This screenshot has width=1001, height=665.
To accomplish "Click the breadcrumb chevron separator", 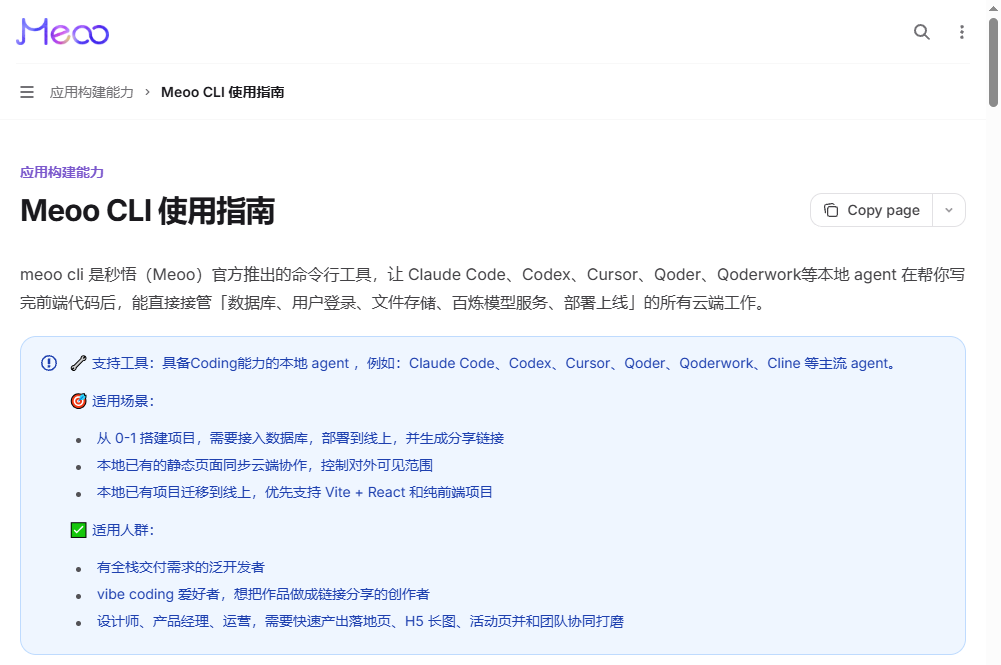I will 147,92.
